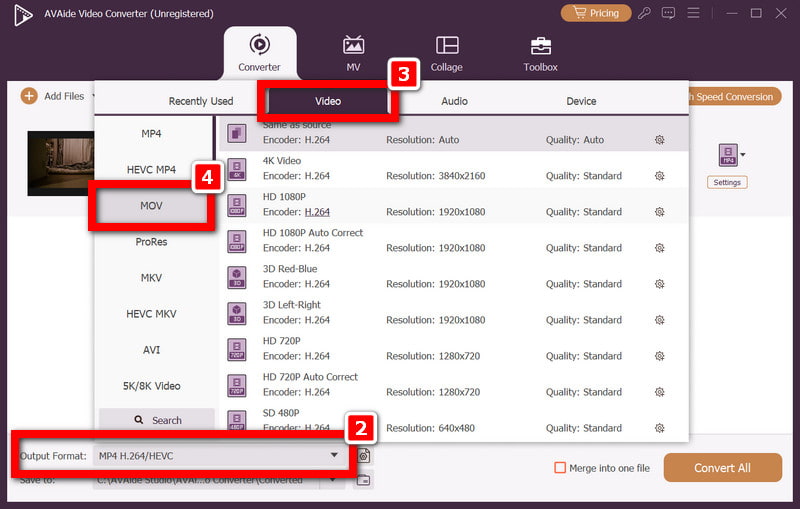Image resolution: width=800 pixels, height=509 pixels.
Task: Open the output folder icon
Action: 363,479
